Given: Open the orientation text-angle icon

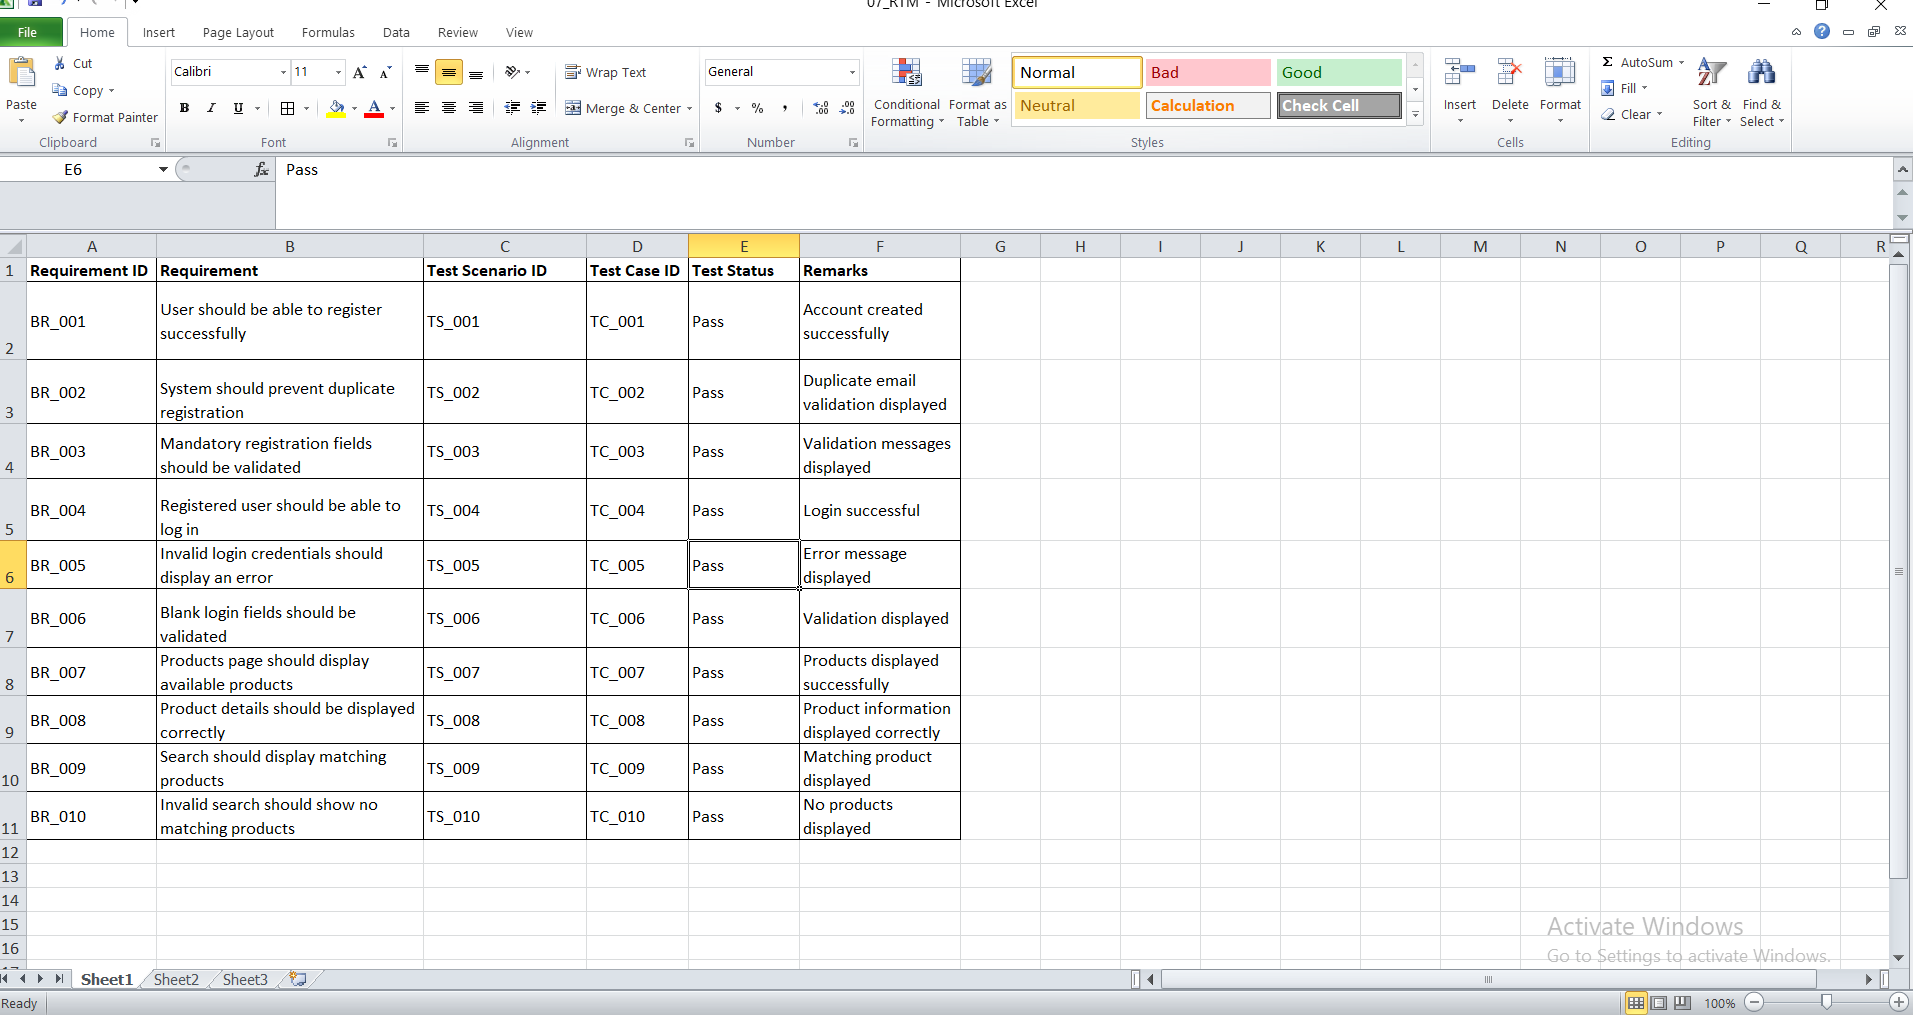Looking at the screenshot, I should coord(513,72).
